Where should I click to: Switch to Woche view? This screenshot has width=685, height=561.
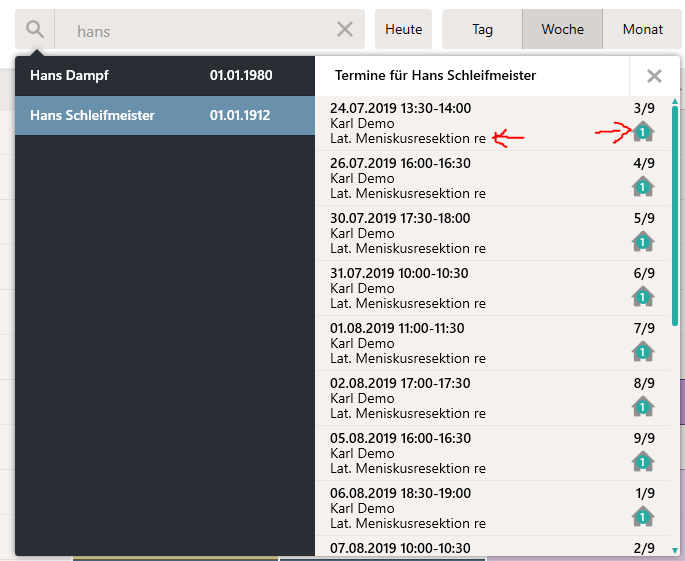tap(563, 29)
